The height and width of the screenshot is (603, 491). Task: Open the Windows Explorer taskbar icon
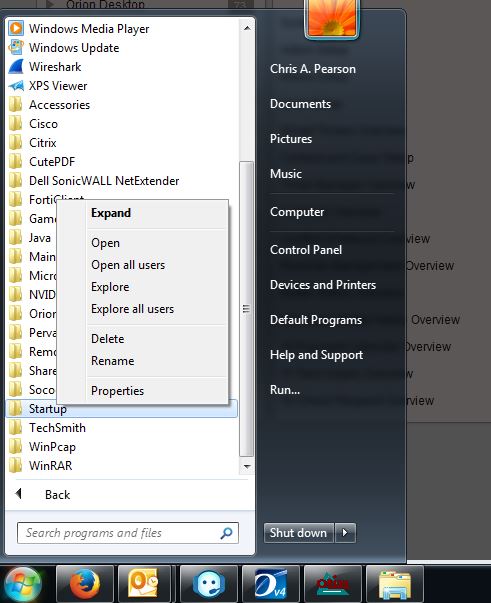394,584
